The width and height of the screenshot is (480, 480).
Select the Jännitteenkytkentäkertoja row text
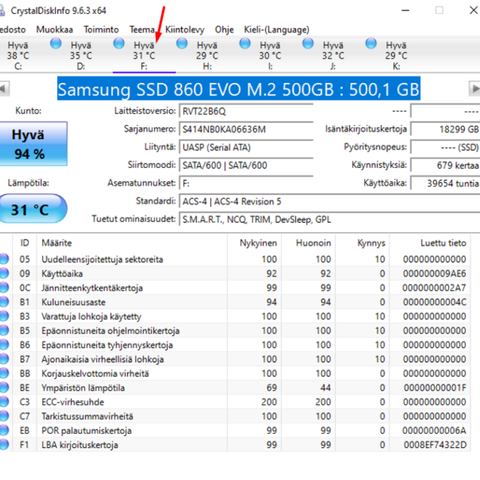(x=92, y=288)
